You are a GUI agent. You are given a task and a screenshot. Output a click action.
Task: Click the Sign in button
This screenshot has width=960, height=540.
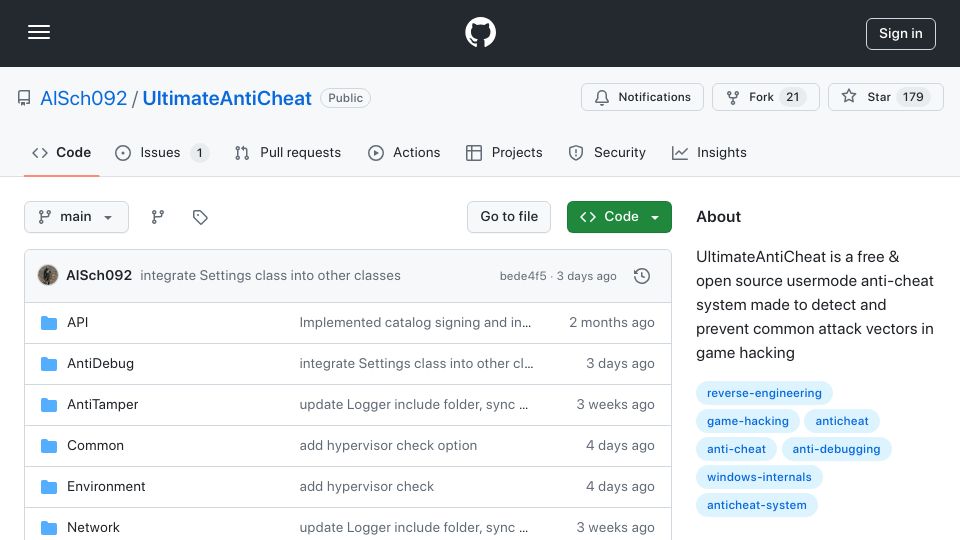click(x=901, y=34)
